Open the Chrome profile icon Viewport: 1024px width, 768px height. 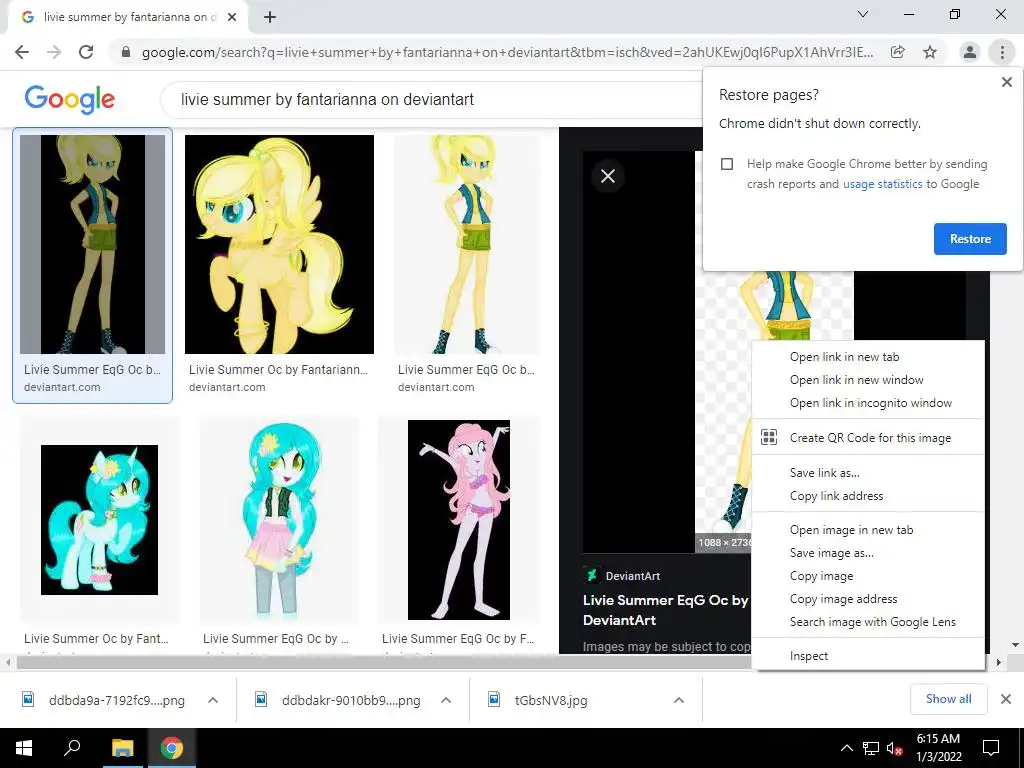[970, 52]
